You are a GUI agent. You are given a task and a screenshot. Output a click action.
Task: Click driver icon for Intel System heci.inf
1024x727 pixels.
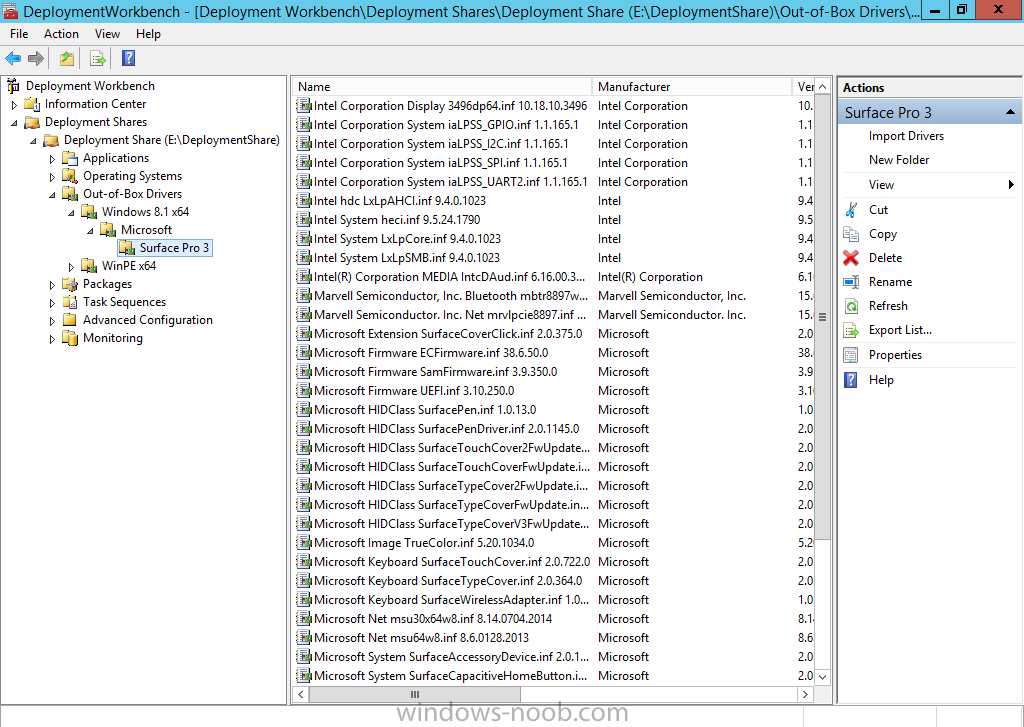click(x=304, y=219)
